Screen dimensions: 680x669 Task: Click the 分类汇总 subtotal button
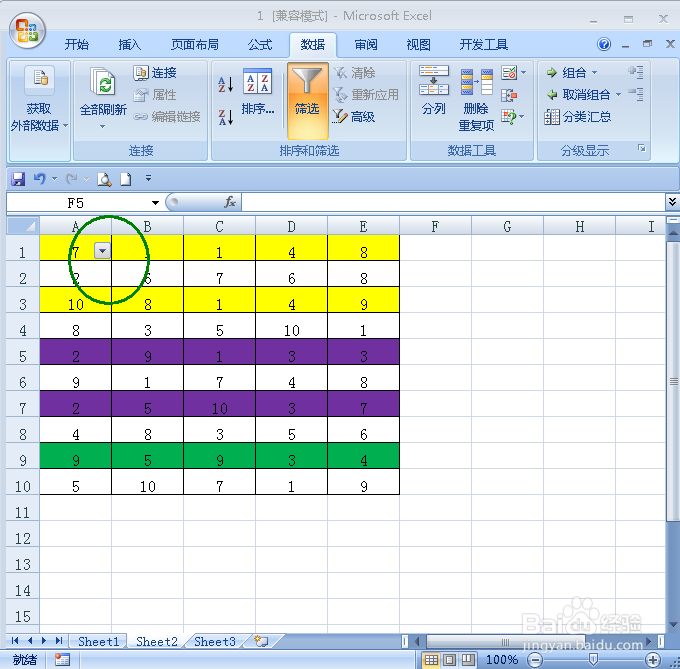click(578, 117)
